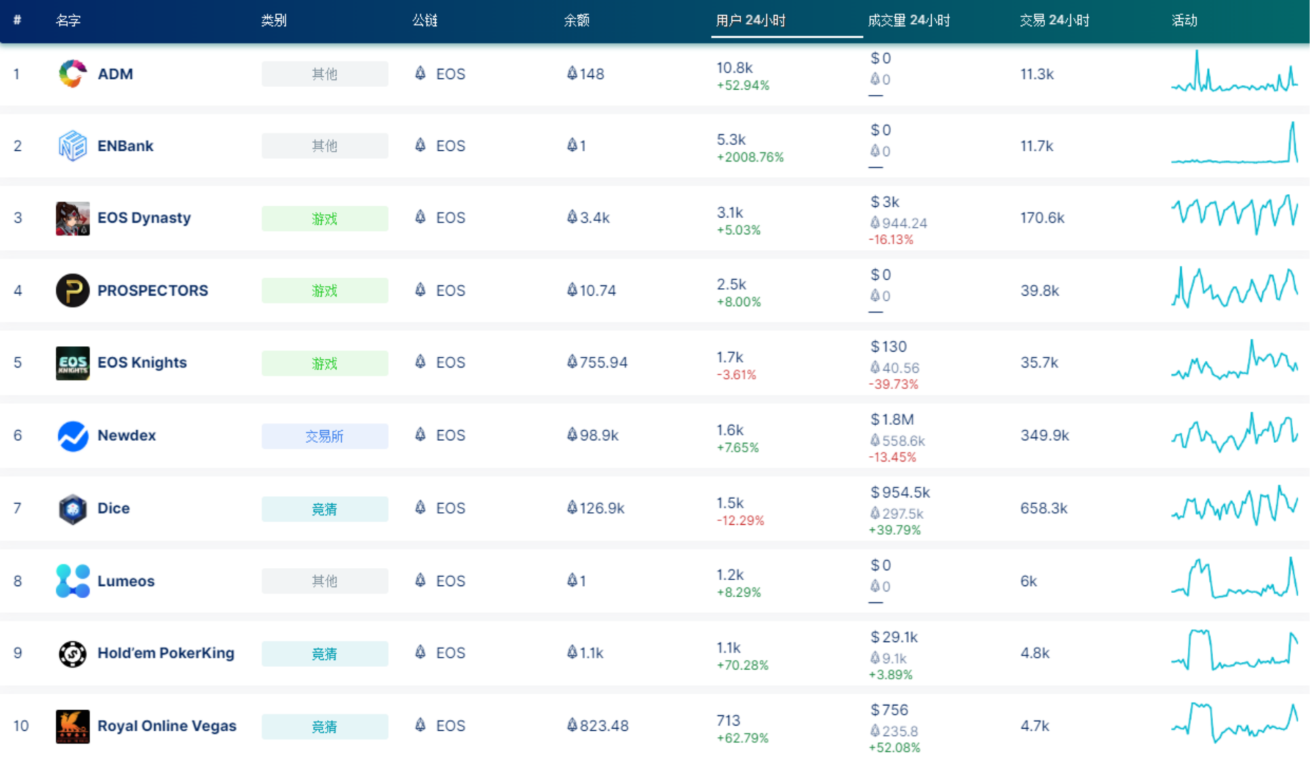The image size is (1311, 779).
Task: Click the EOS balance icon beside 98.9k
Action: (x=572, y=435)
